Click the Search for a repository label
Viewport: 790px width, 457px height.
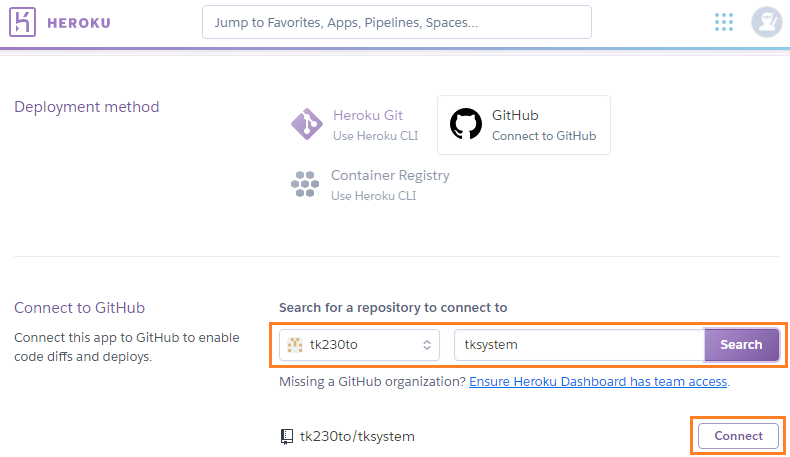[393, 308]
